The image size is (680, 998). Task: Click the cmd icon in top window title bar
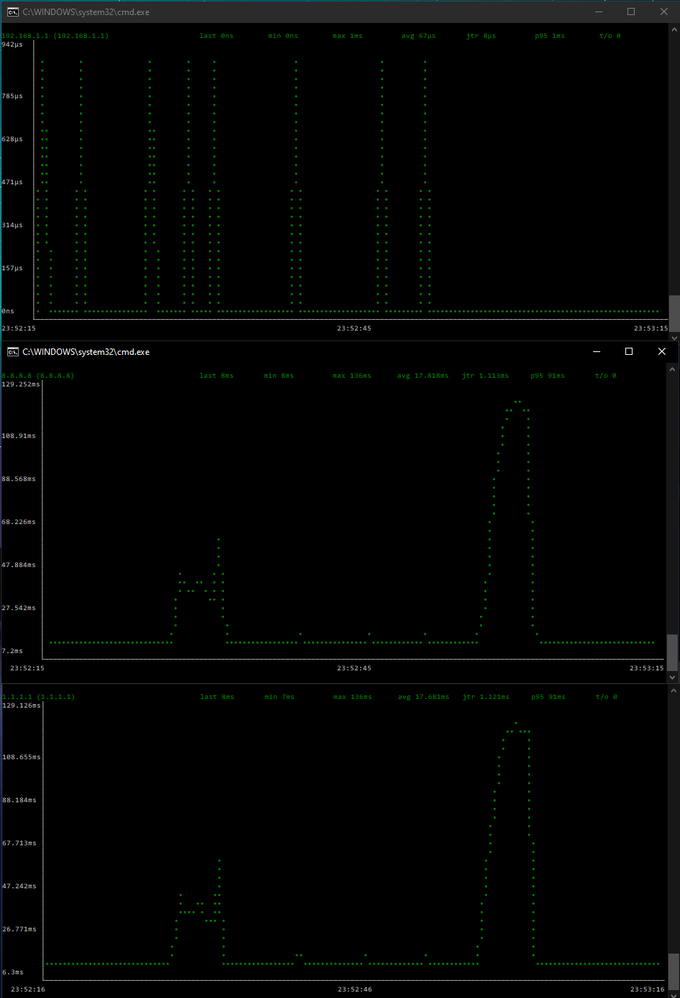(12, 11)
